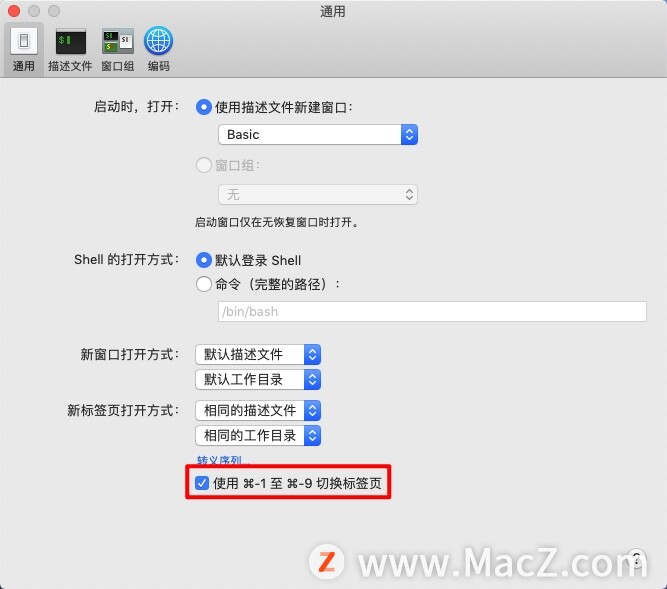Open the 相同的描述文件 new tab dropdown
This screenshot has width=667, height=589.
coord(258,410)
